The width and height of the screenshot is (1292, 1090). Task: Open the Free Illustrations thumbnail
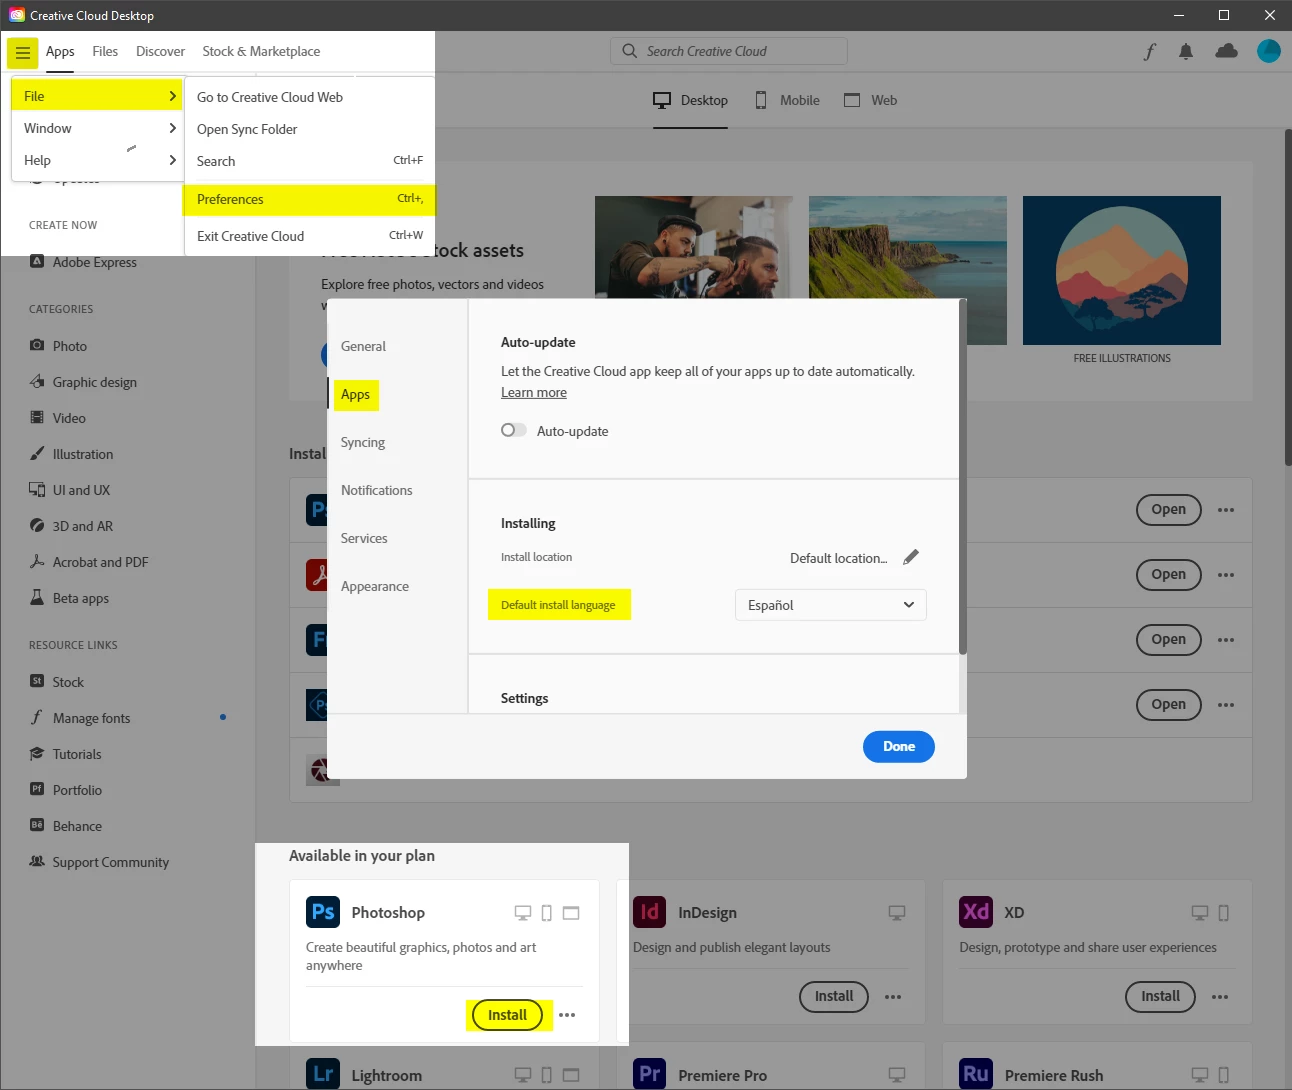[x=1122, y=271]
